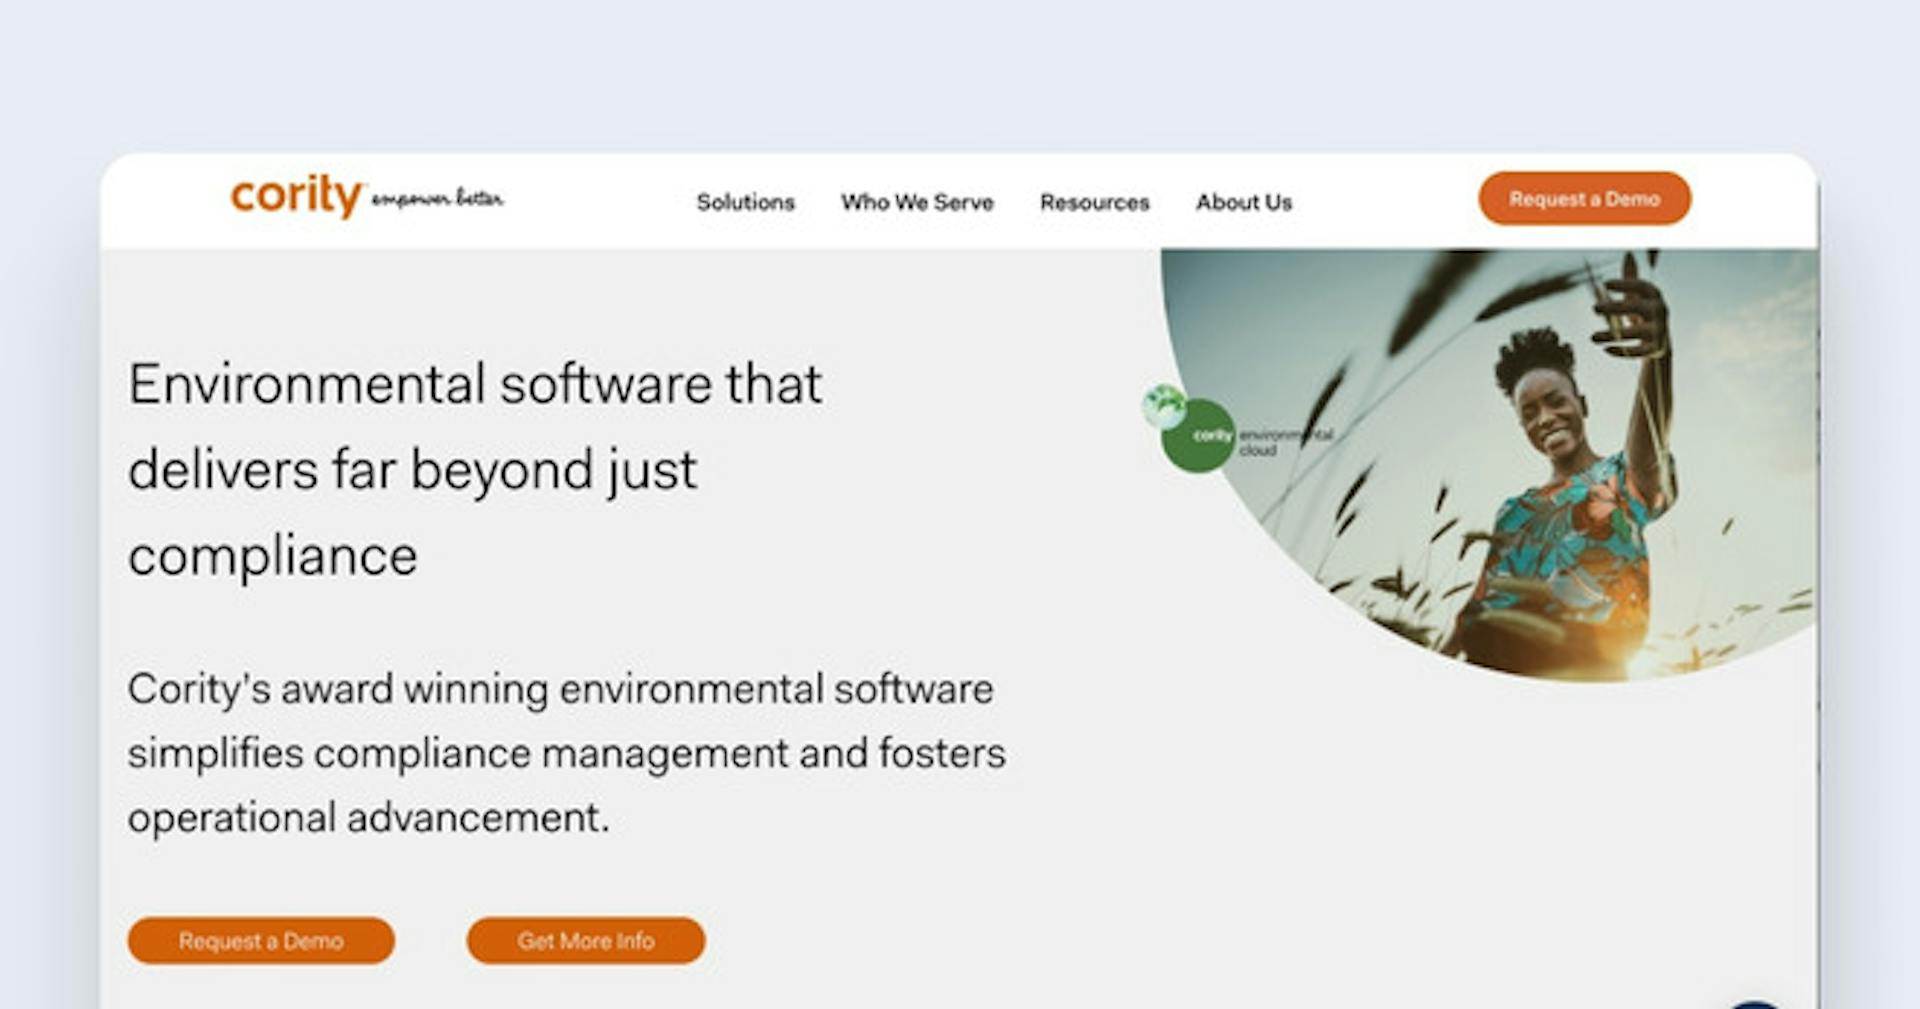This screenshot has width=1920, height=1009.
Task: Click the Cority logo in the header
Action: (x=296, y=196)
